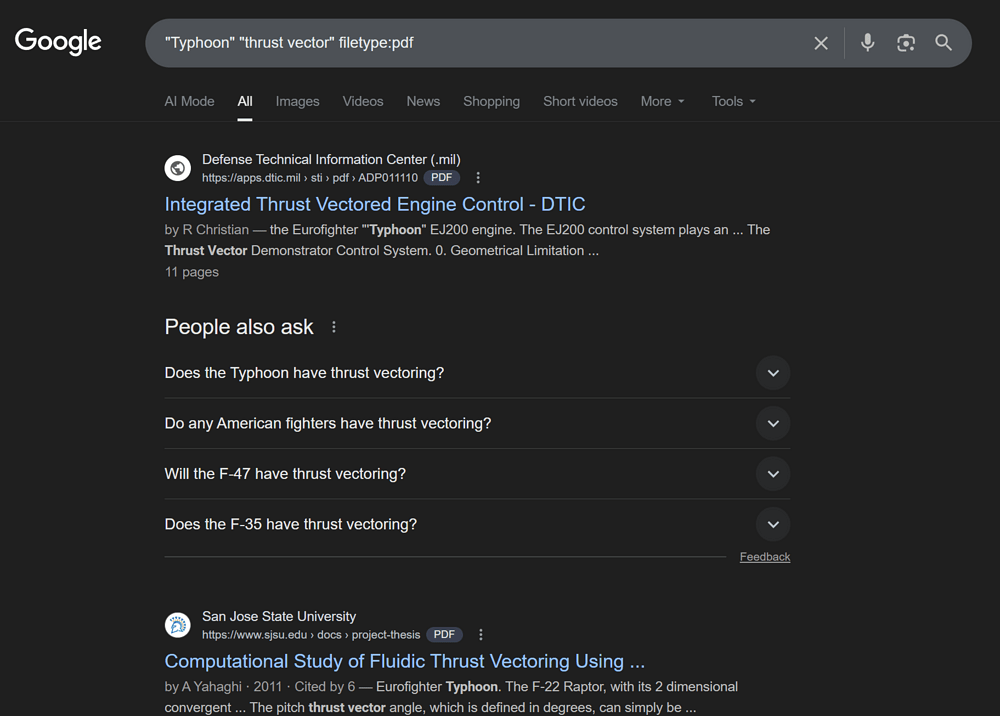Image resolution: width=1000 pixels, height=716 pixels.
Task: Click the San Jose State University favicon
Action: [178, 625]
